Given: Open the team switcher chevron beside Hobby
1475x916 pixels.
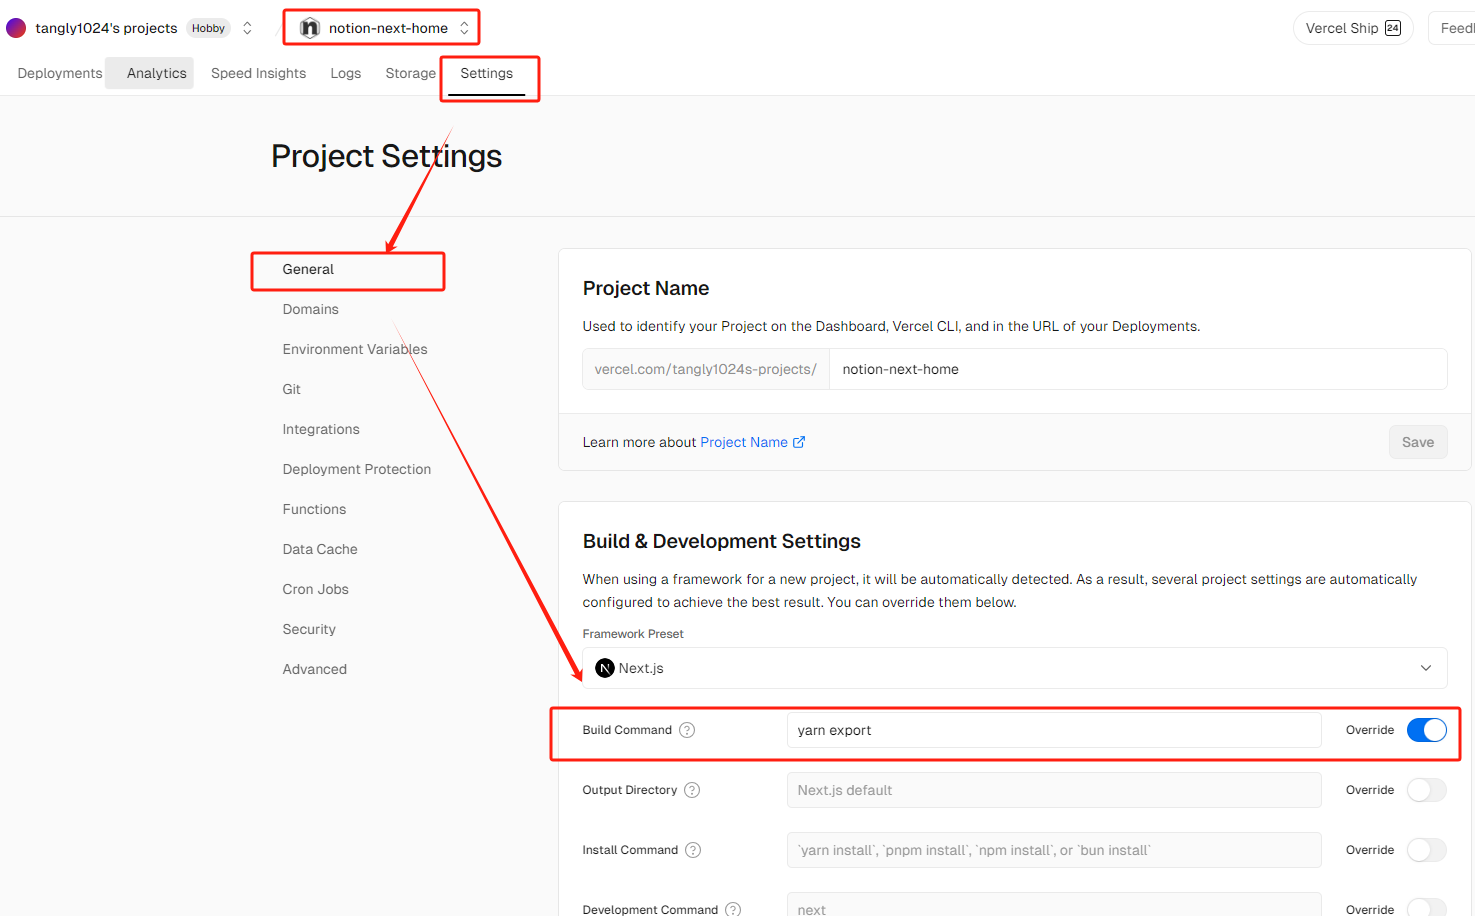Looking at the screenshot, I should (247, 28).
